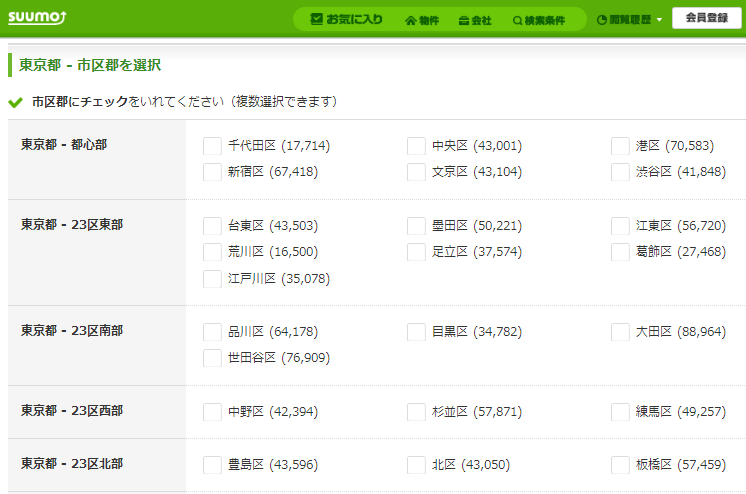Image resolution: width=746 pixels, height=494 pixels.
Task: Enable the 世田谷区 checkbox
Action: pyautogui.click(x=212, y=358)
